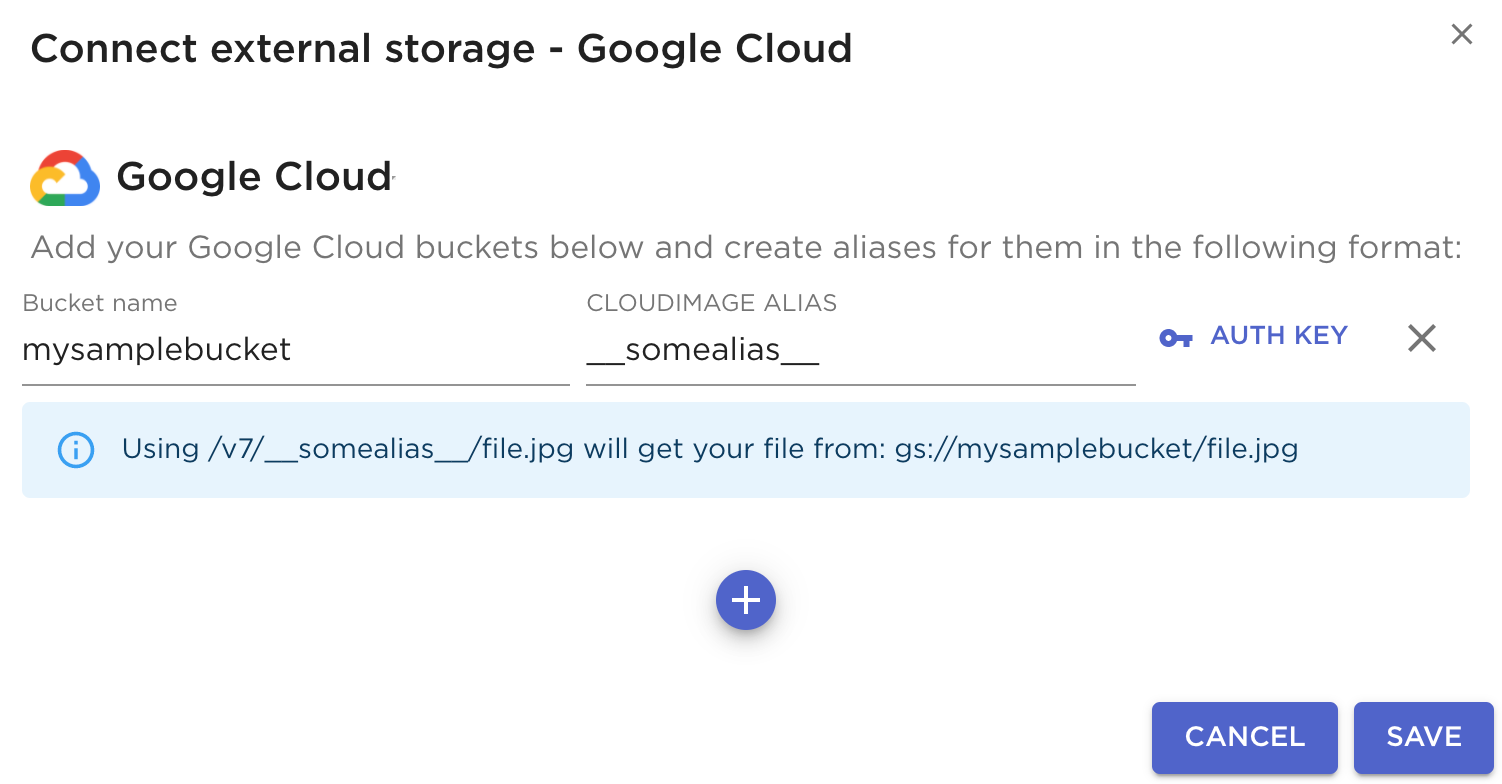Click the Google Cloud logo icon

pyautogui.click(x=65, y=178)
